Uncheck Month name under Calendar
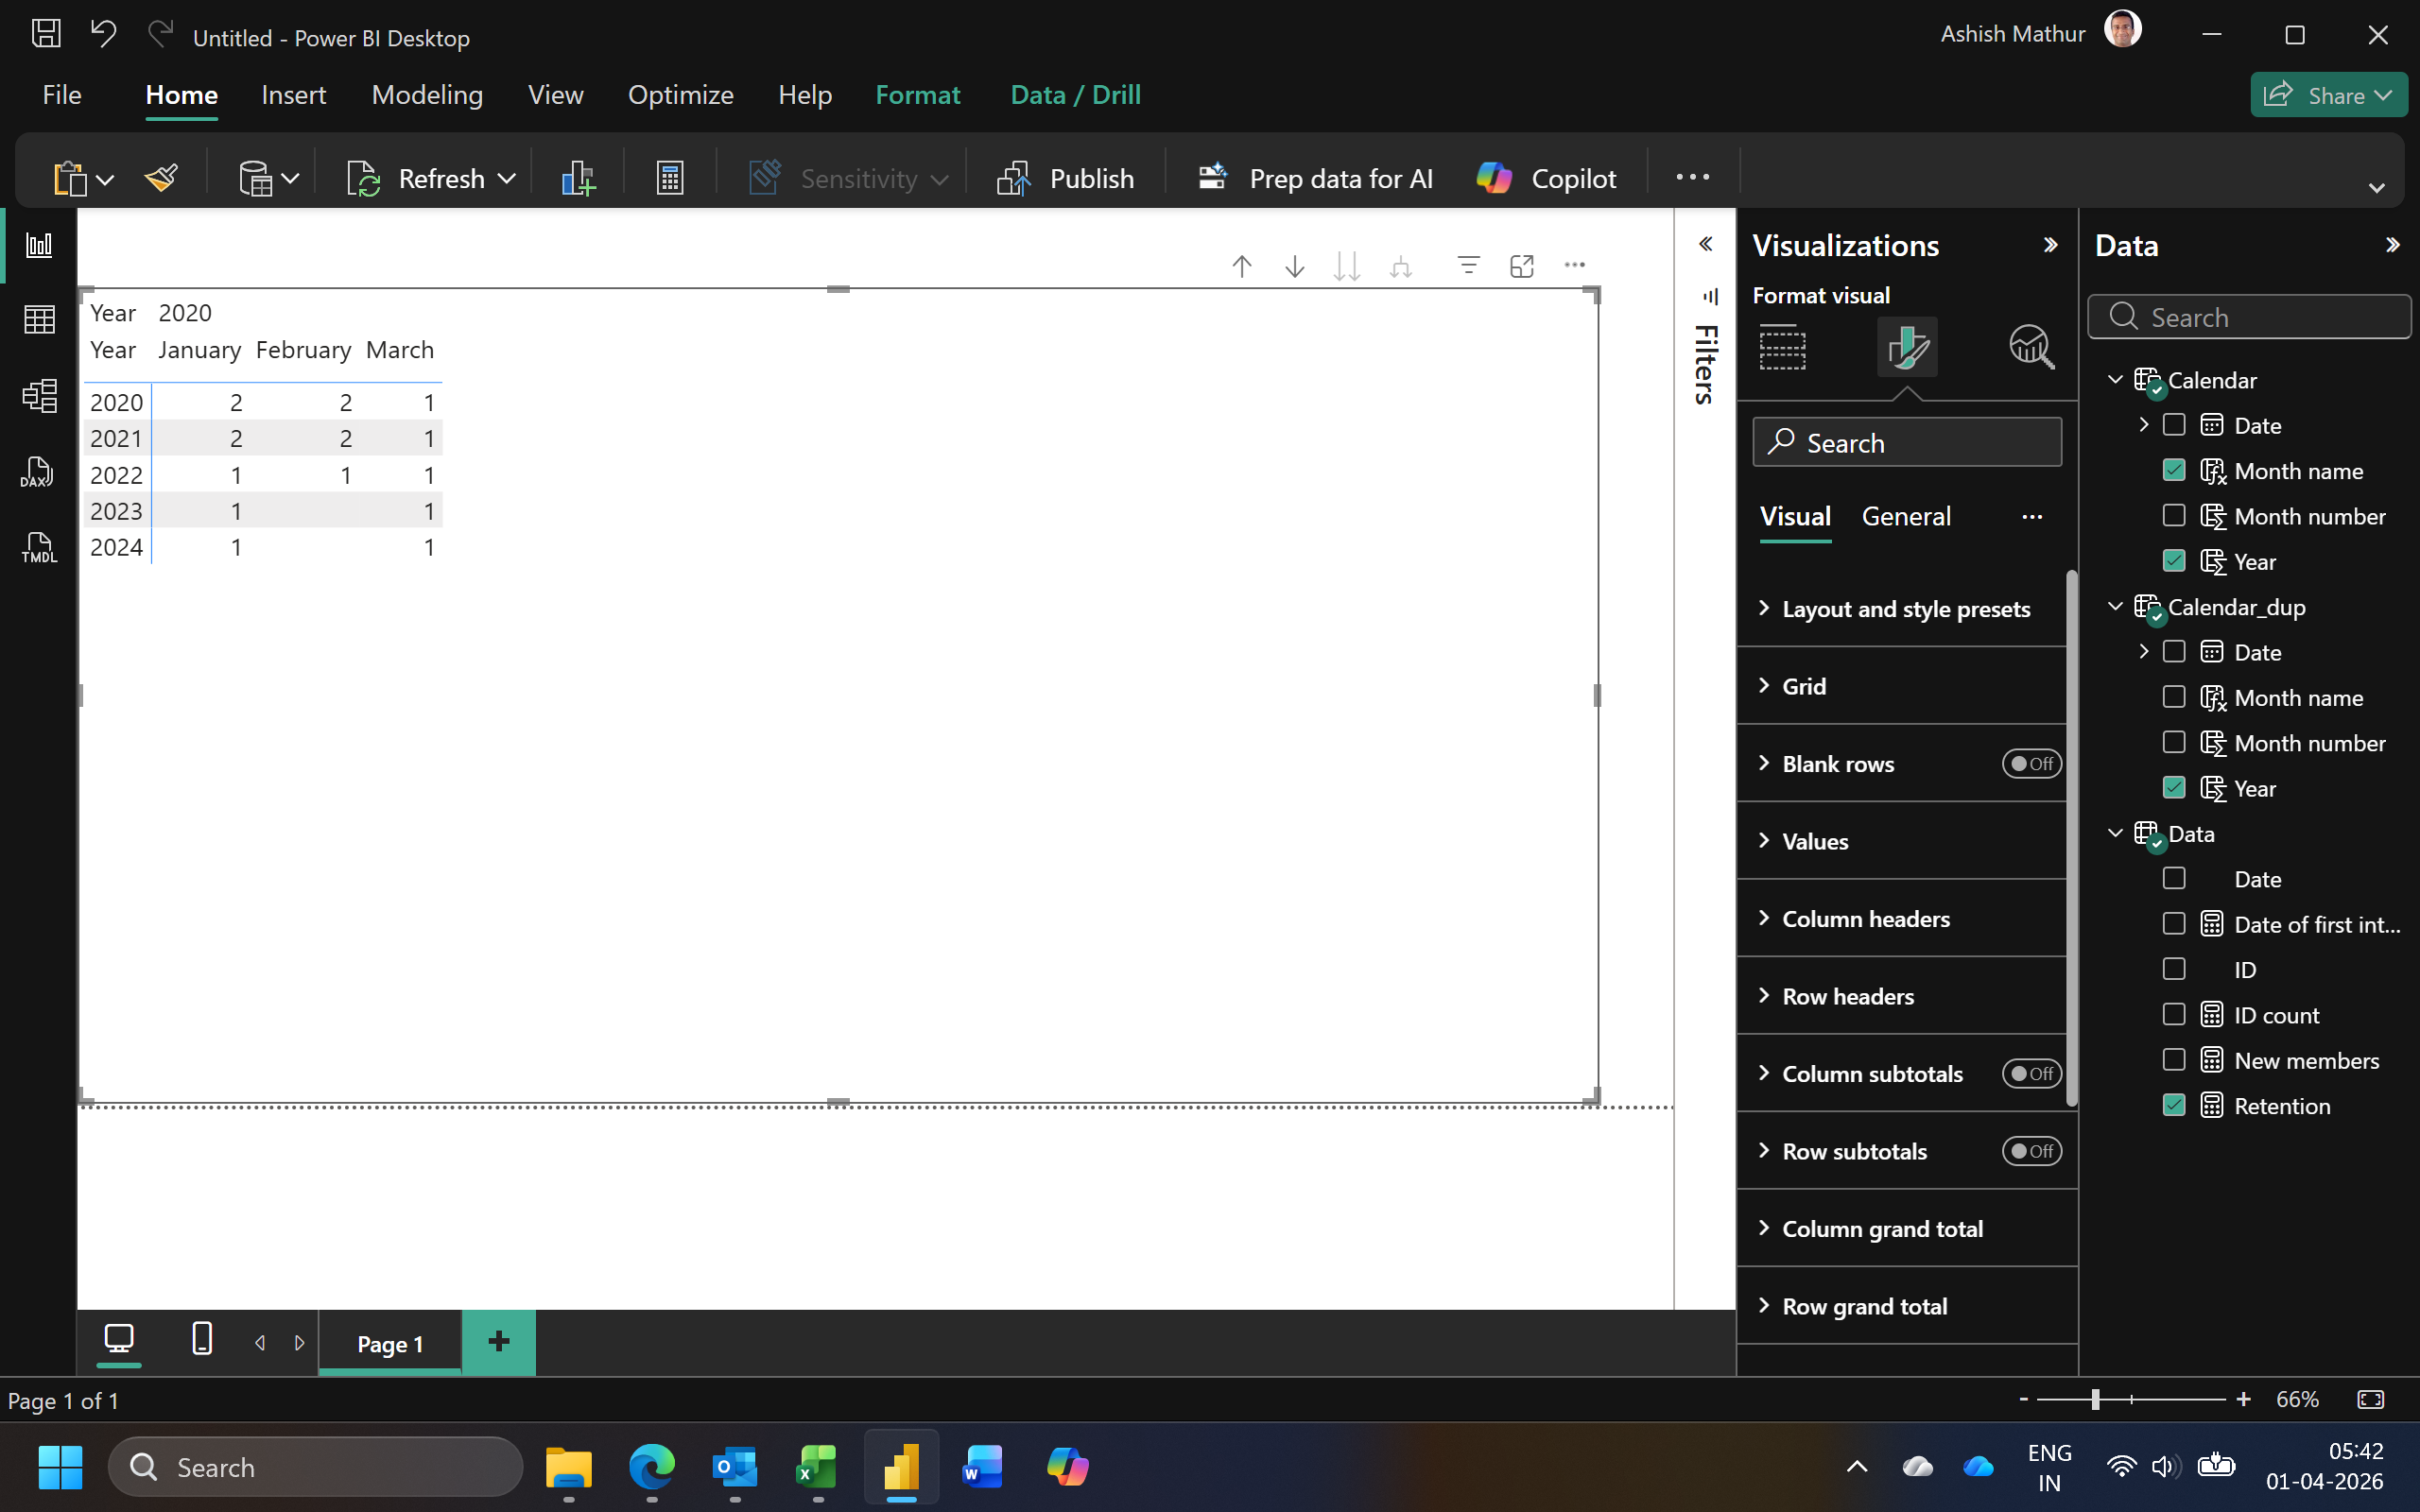2420x1512 pixels. click(x=2174, y=470)
